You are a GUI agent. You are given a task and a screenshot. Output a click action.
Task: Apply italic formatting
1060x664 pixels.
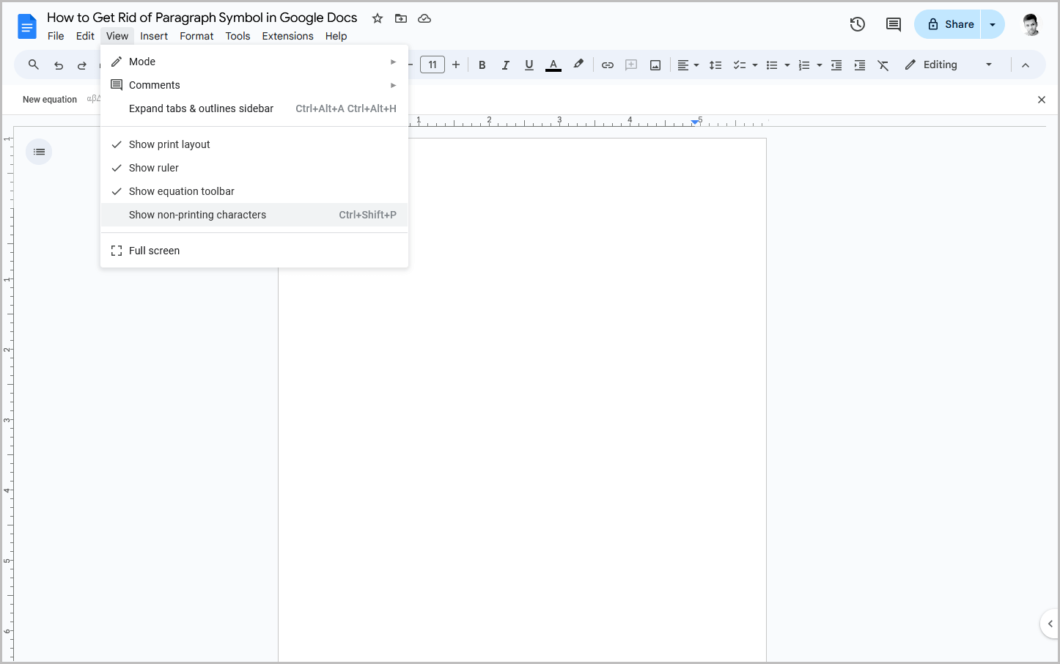click(505, 65)
